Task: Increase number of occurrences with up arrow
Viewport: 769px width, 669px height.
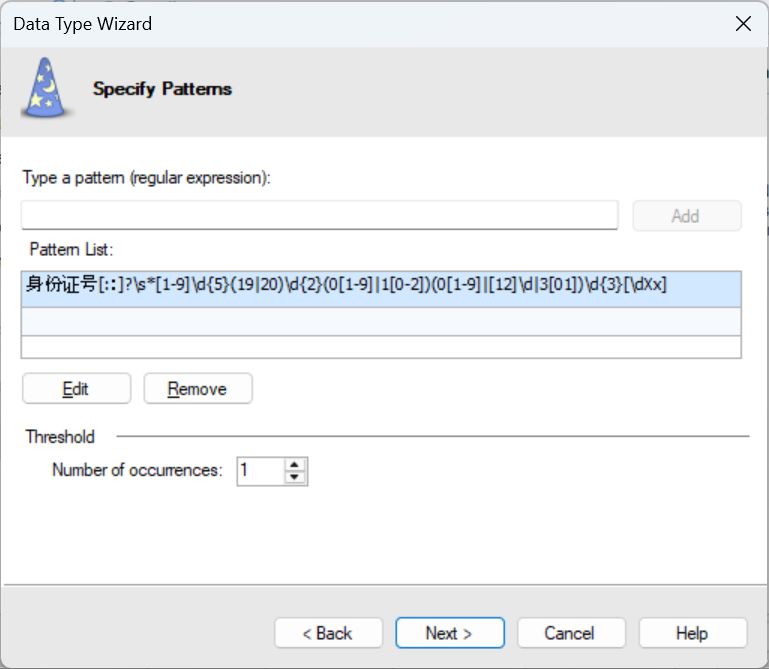Action: tap(294, 465)
